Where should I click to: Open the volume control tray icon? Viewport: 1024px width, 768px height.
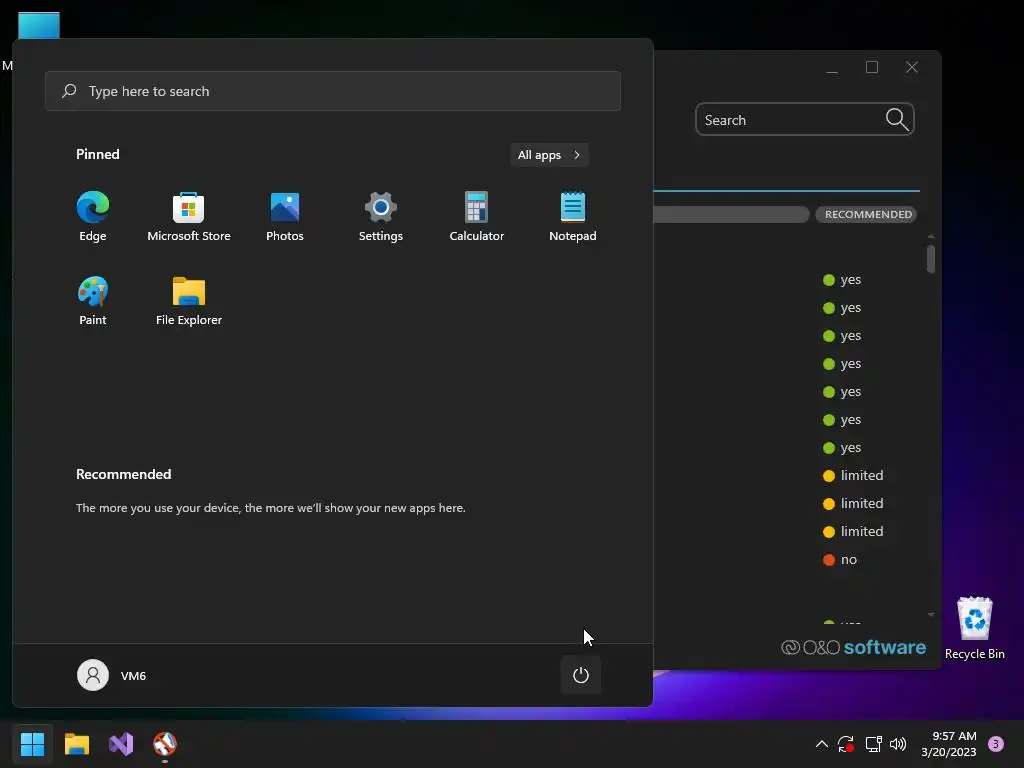point(898,744)
